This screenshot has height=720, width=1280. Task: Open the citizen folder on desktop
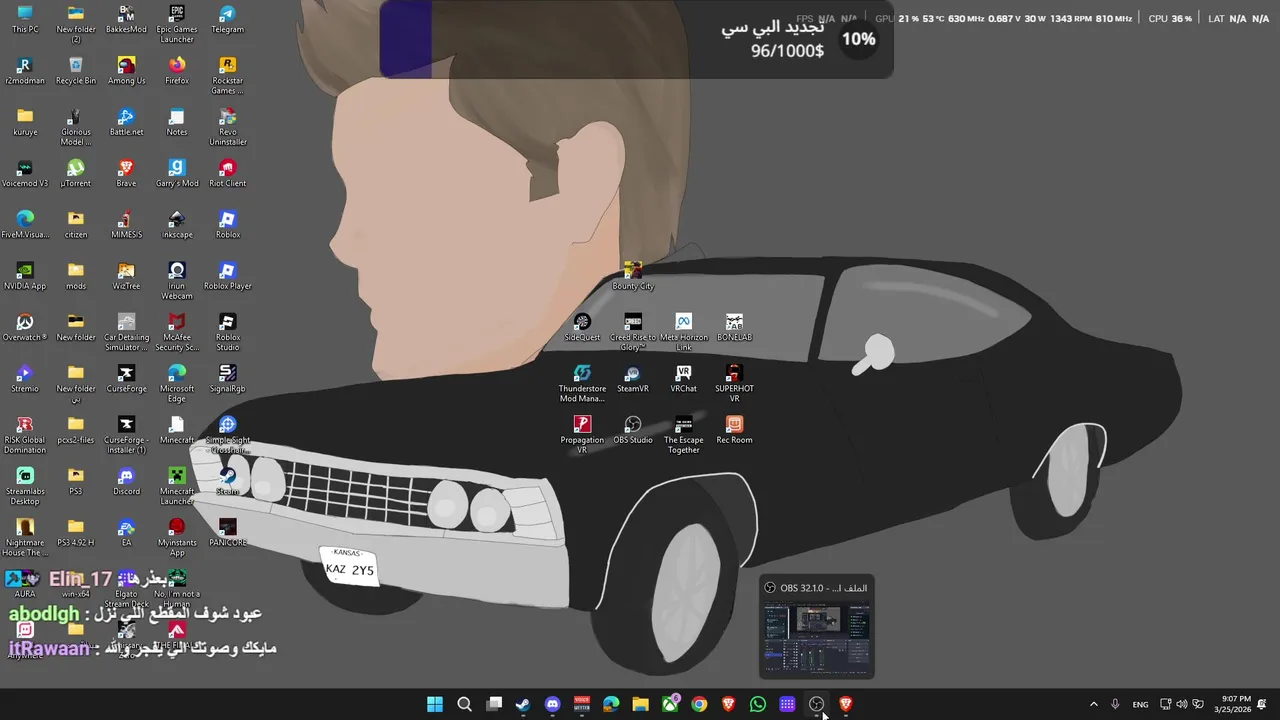click(76, 225)
